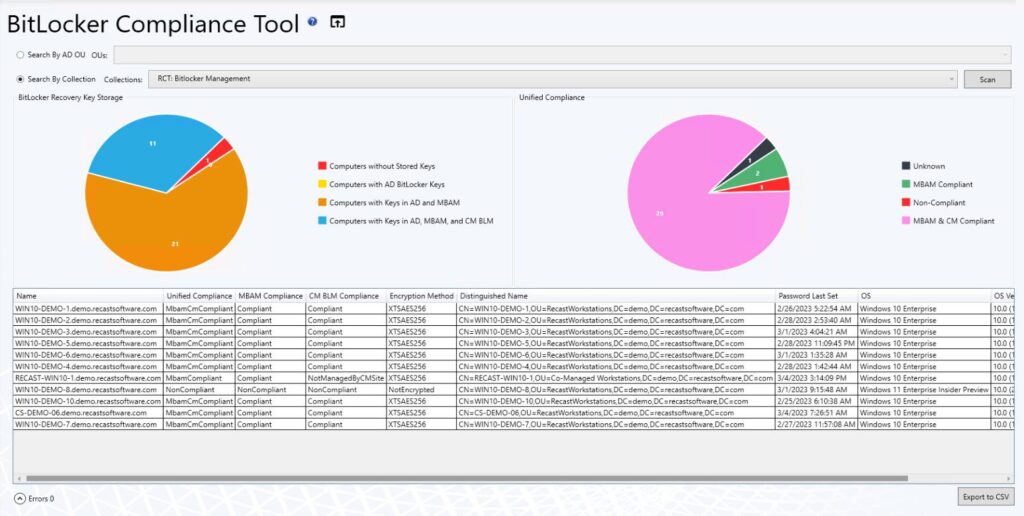Expand the Errors 0 chevron icon

point(20,498)
